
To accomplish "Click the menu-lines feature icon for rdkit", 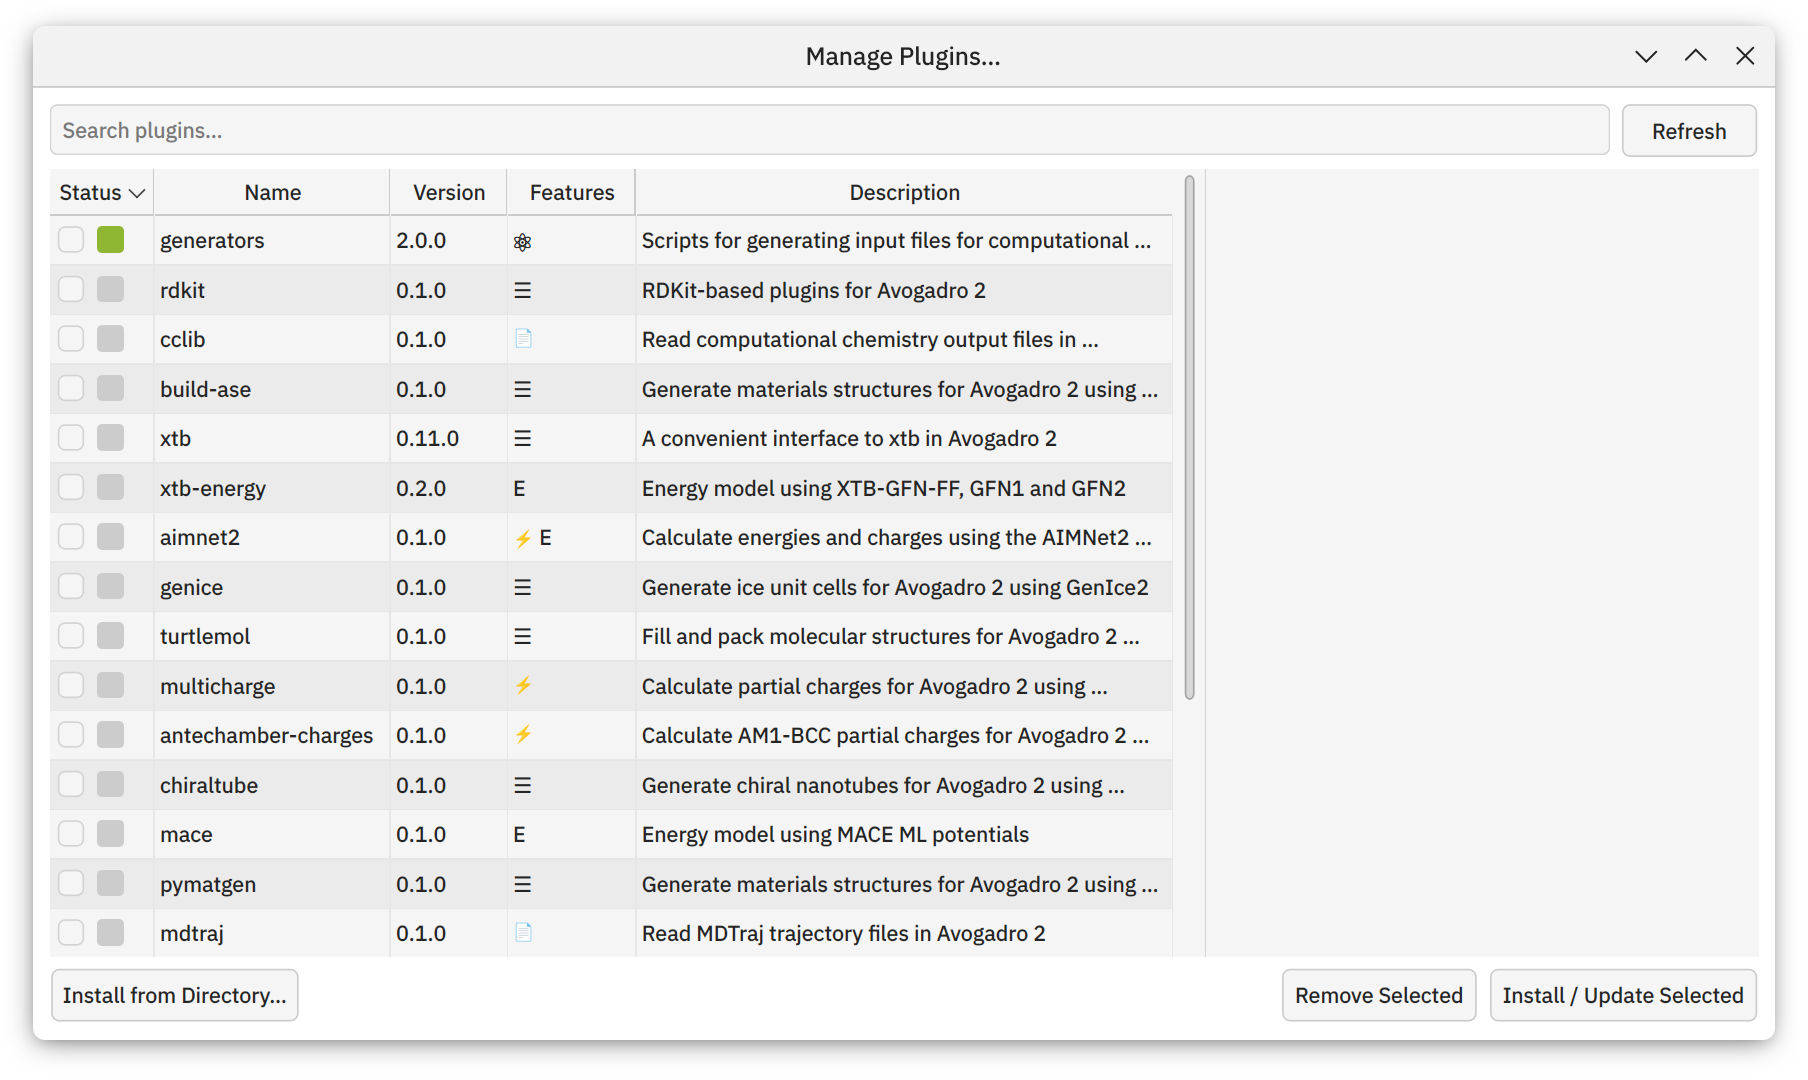I will click(x=522, y=291).
